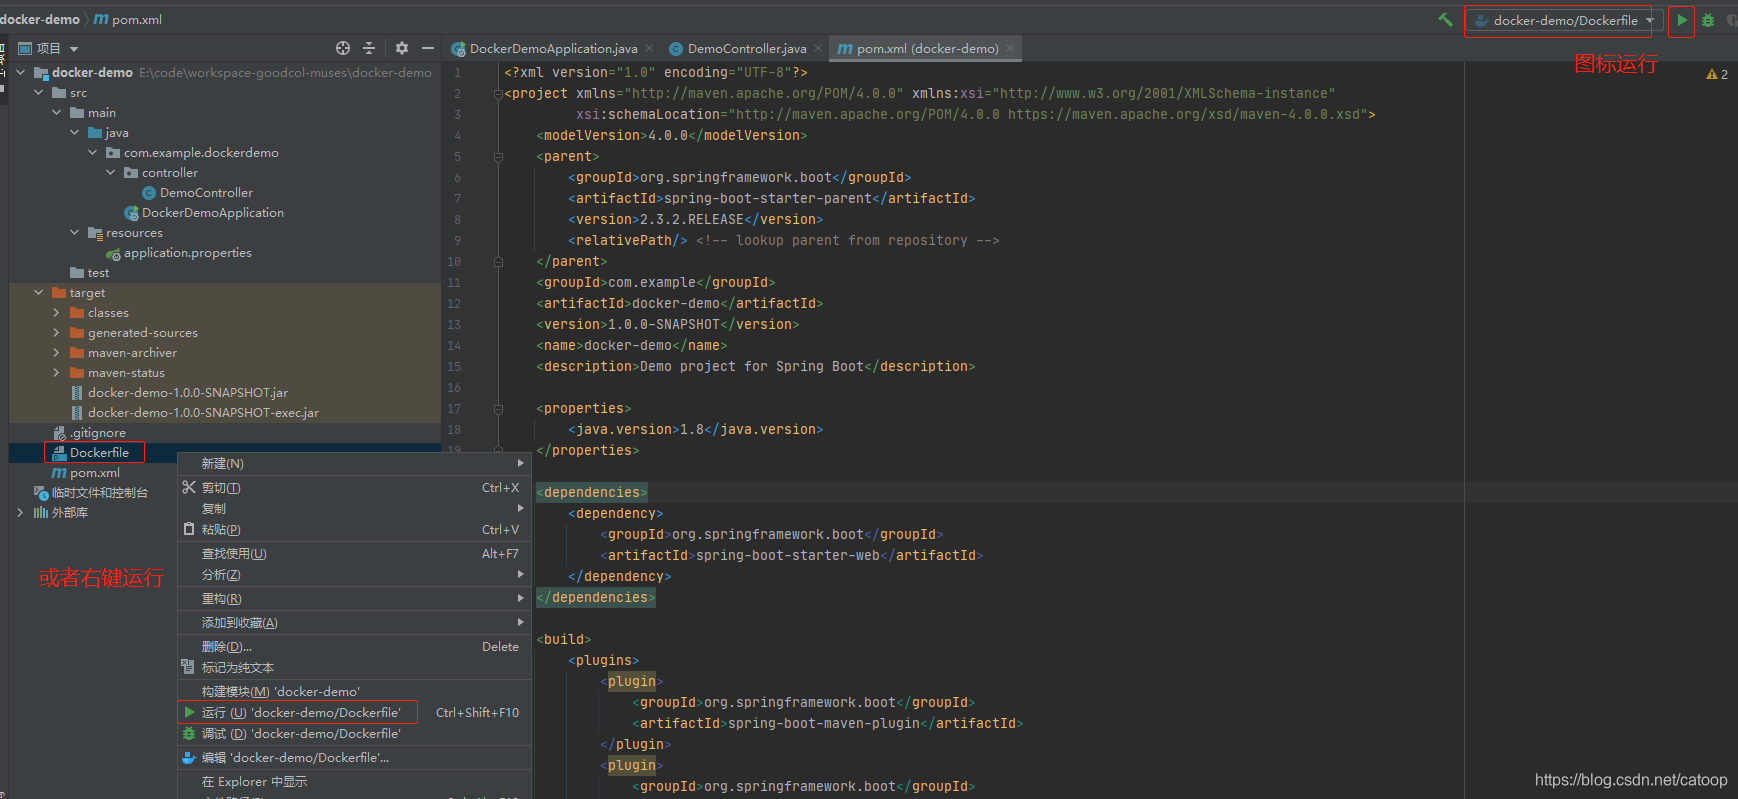The height and width of the screenshot is (799, 1738).
Task: Fold the properties tag at line 17
Action: tap(497, 409)
